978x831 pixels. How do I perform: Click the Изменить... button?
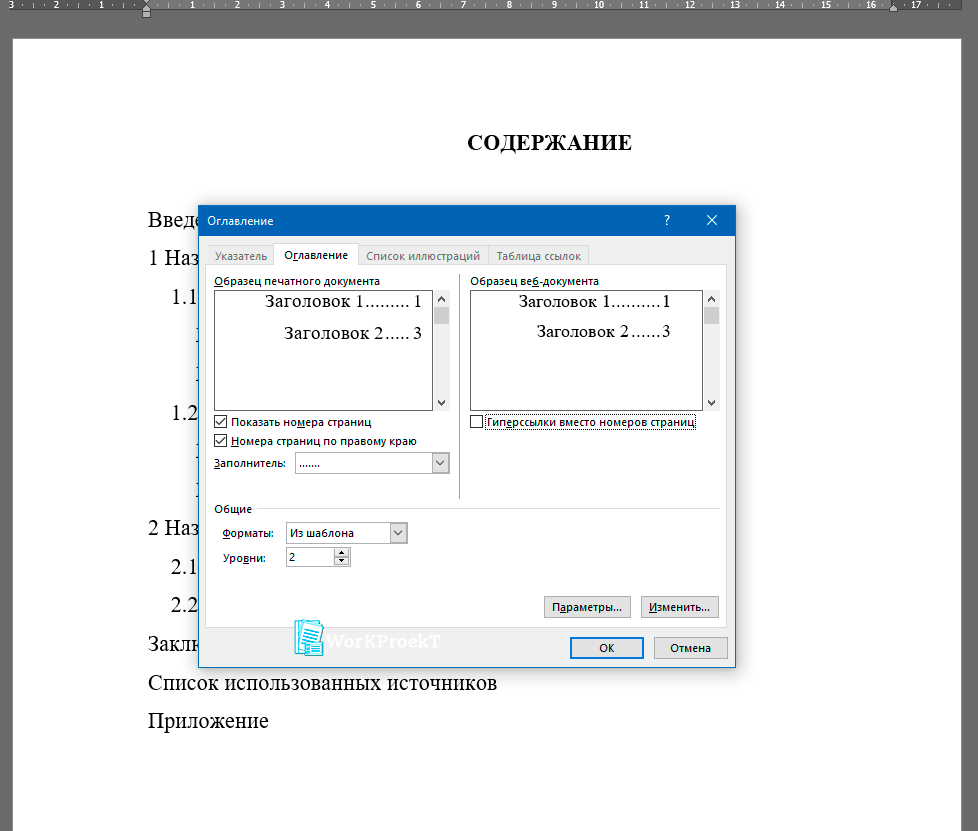click(x=679, y=607)
